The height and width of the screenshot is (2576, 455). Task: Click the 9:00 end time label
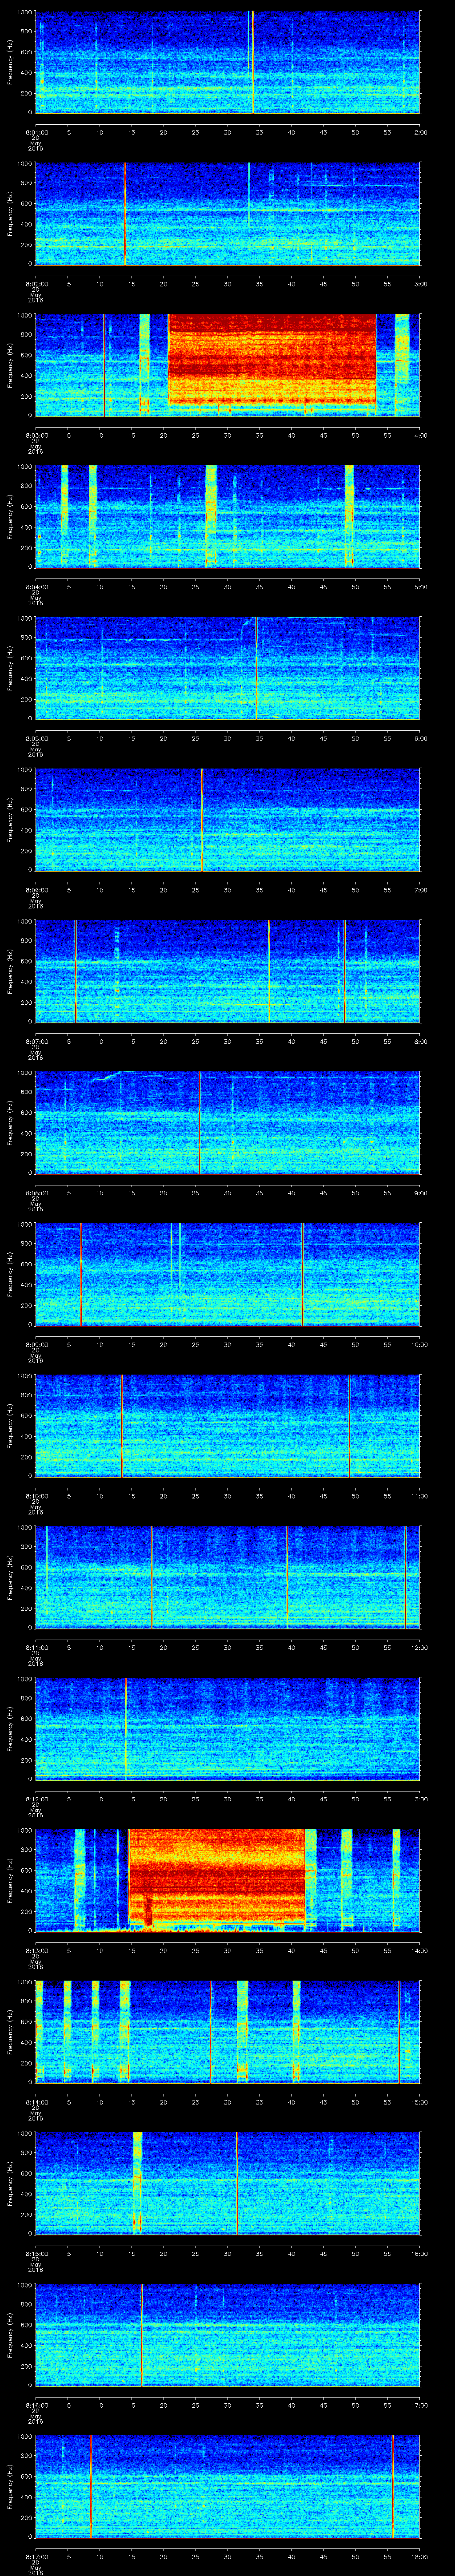420,1193
